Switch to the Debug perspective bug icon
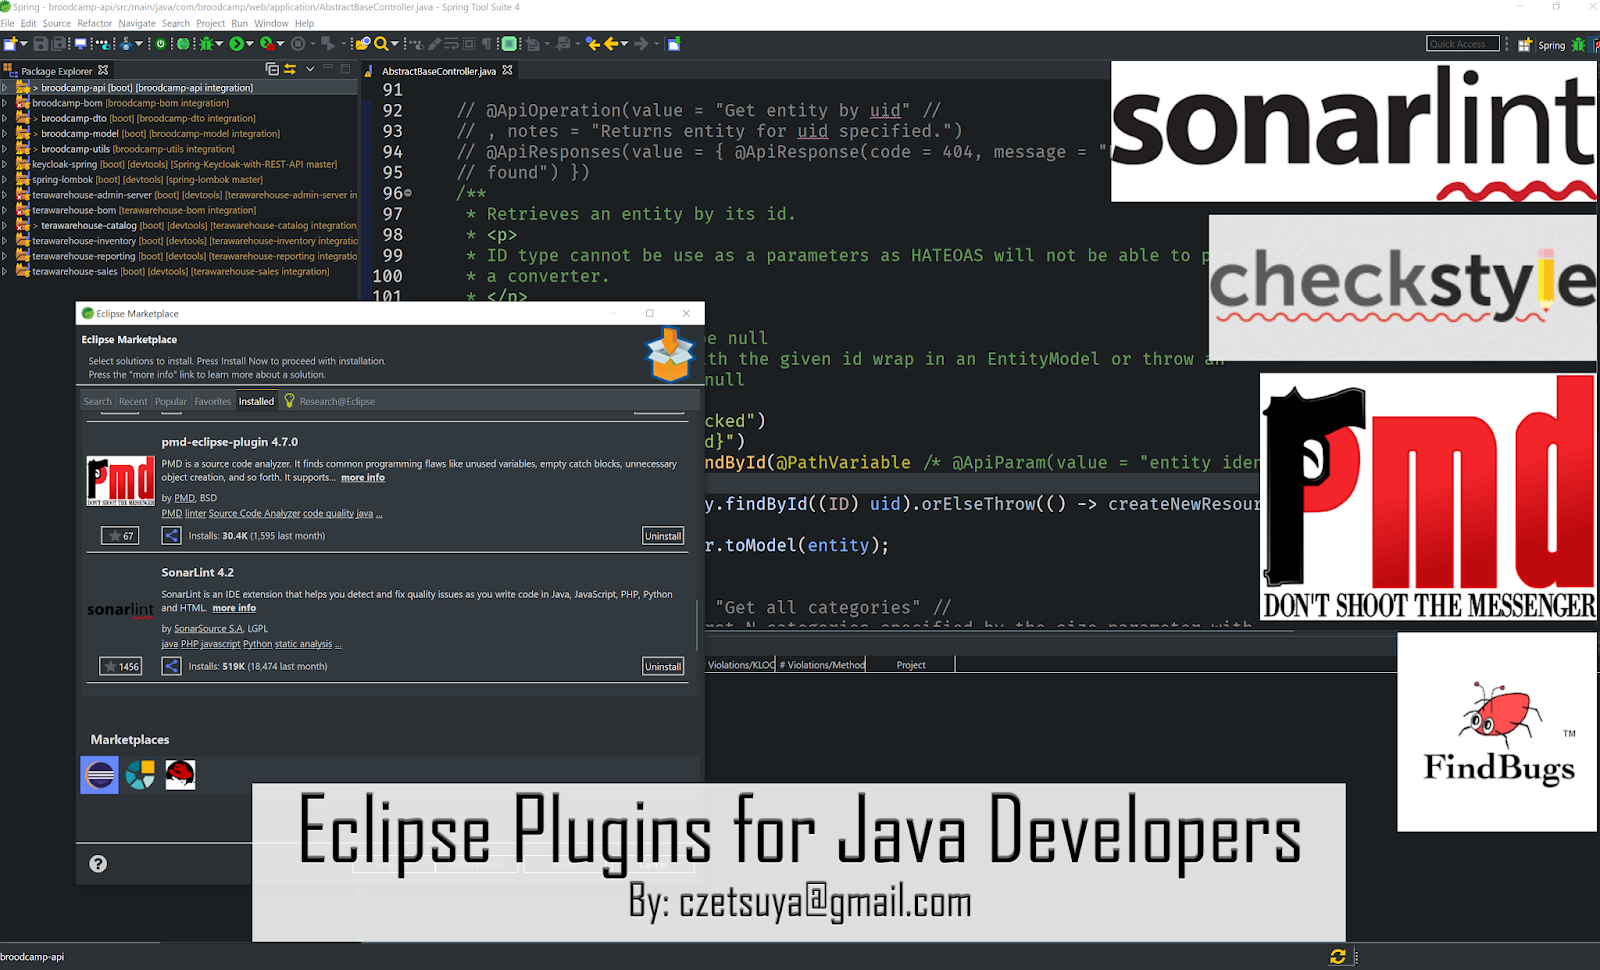The height and width of the screenshot is (970, 1600). [x=1578, y=44]
